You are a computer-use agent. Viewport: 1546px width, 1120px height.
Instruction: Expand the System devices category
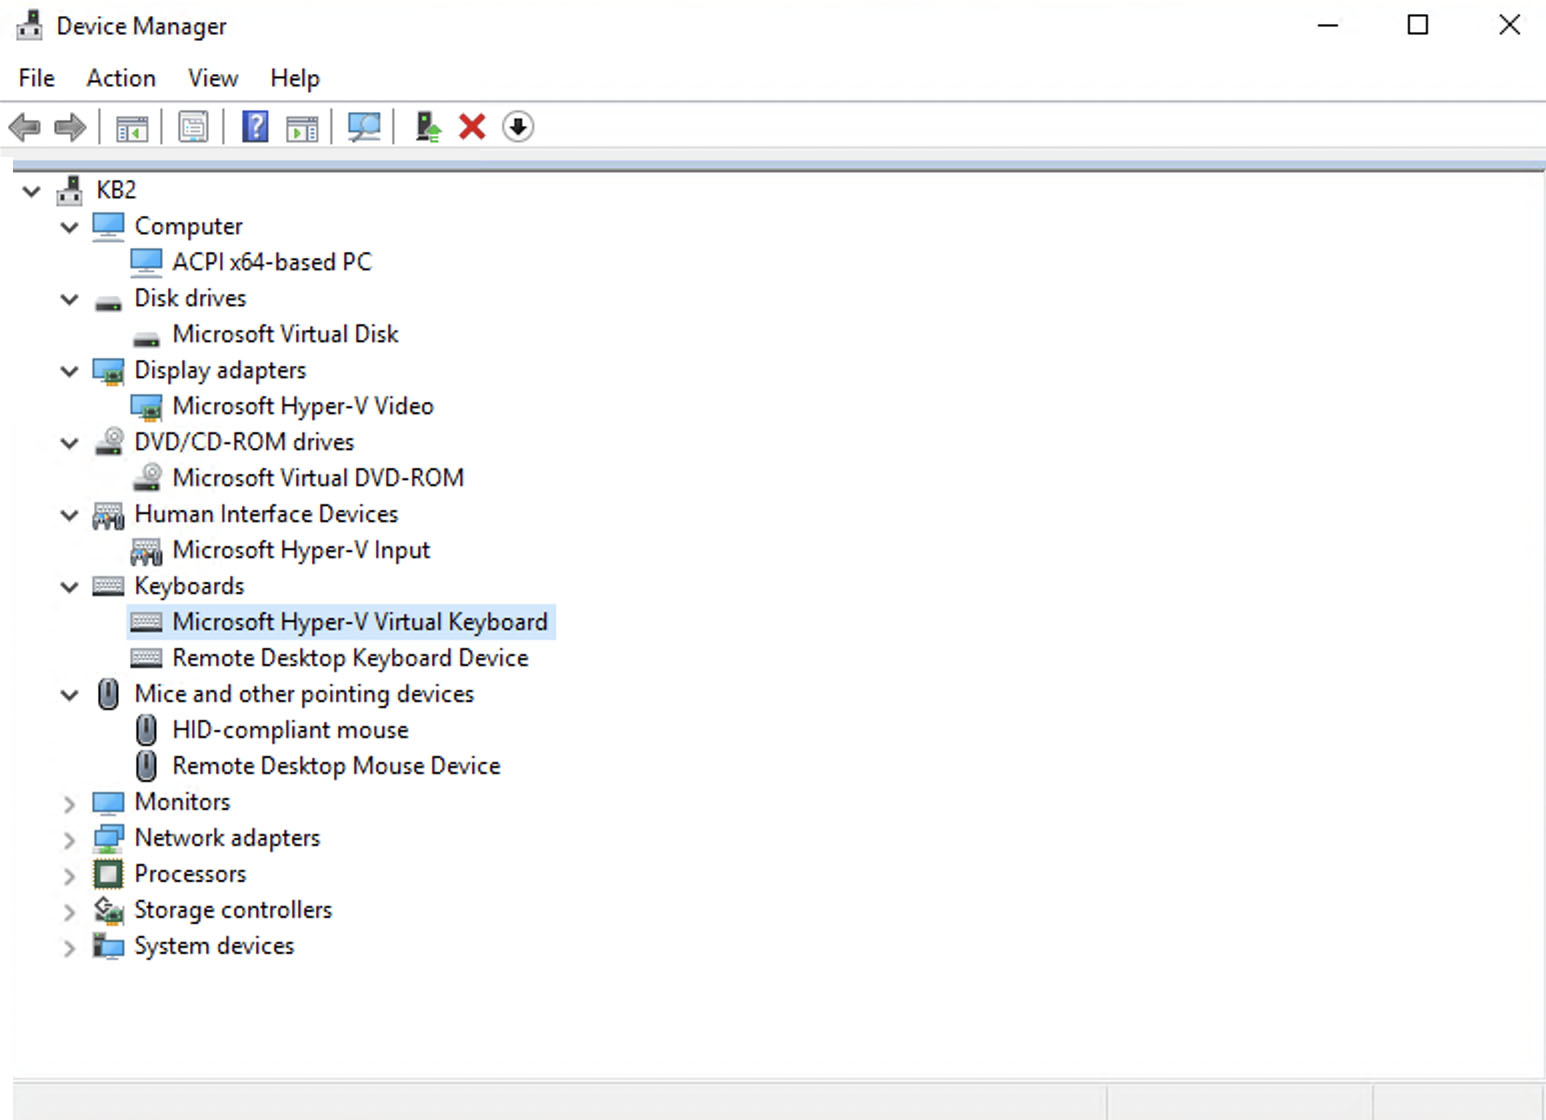(x=69, y=947)
